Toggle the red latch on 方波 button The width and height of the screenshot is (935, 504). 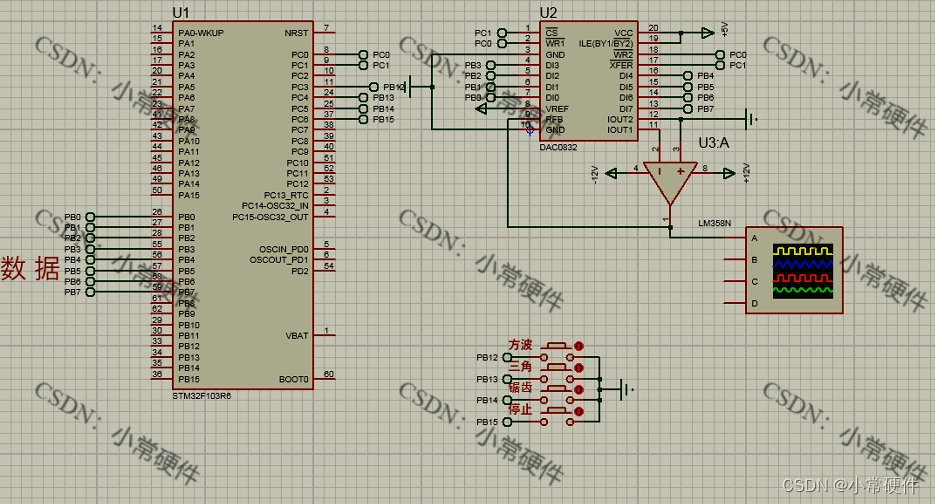pos(578,346)
